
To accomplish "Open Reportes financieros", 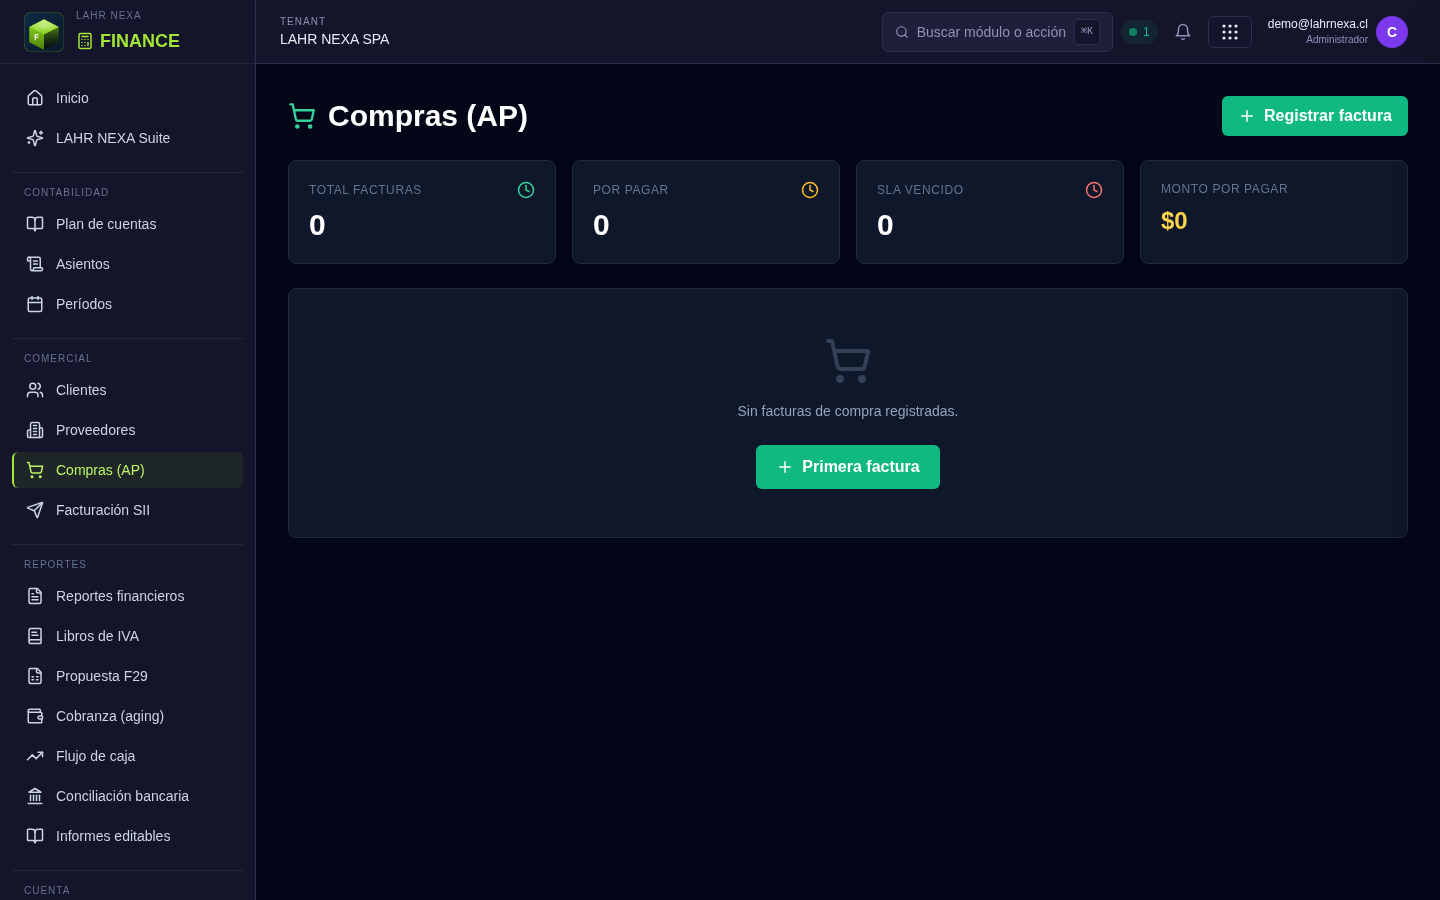I will 128,596.
